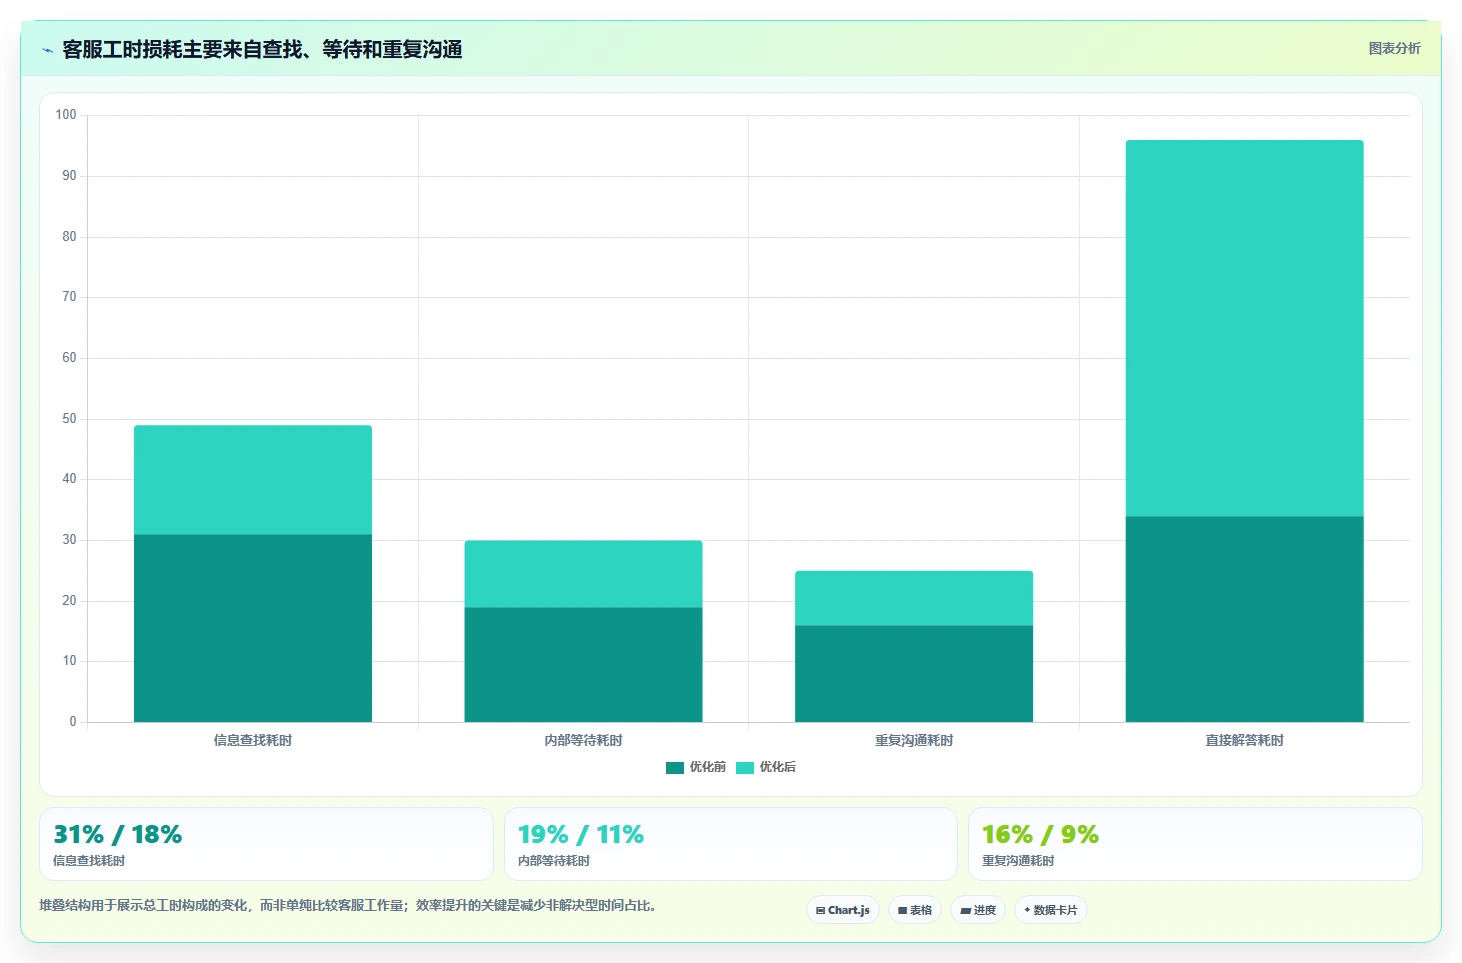This screenshot has height=963, width=1462.
Task: Click the 信息查找耗时 caption in stat card
Action: (x=89, y=861)
